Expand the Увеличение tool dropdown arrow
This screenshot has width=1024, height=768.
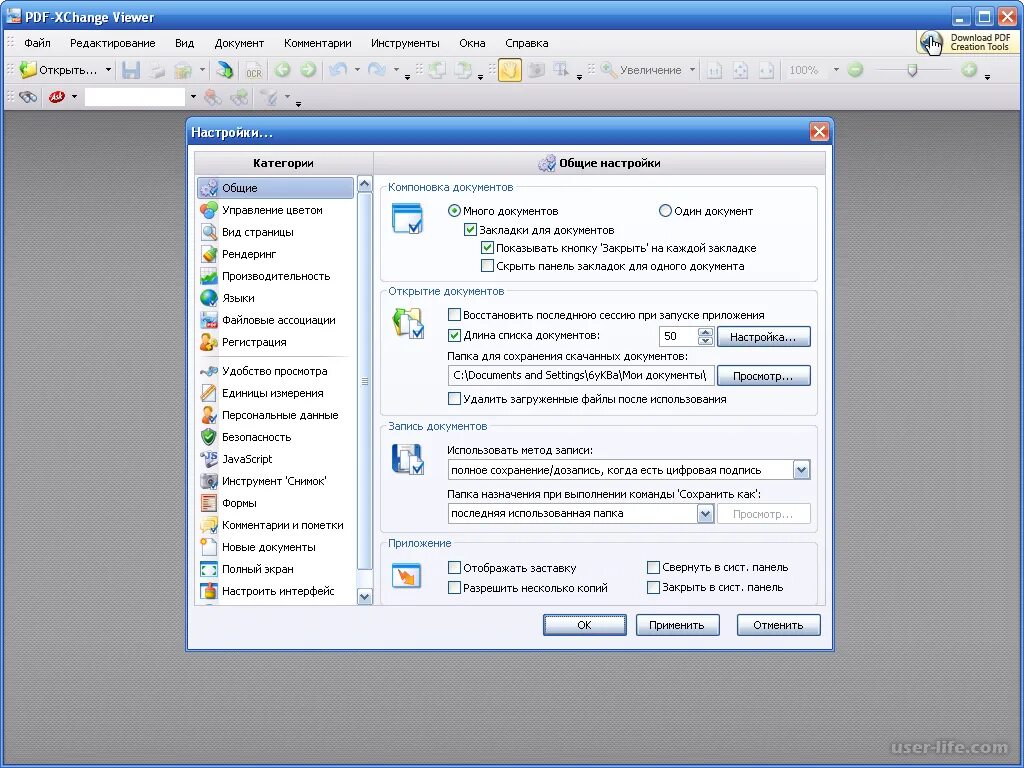(692, 70)
